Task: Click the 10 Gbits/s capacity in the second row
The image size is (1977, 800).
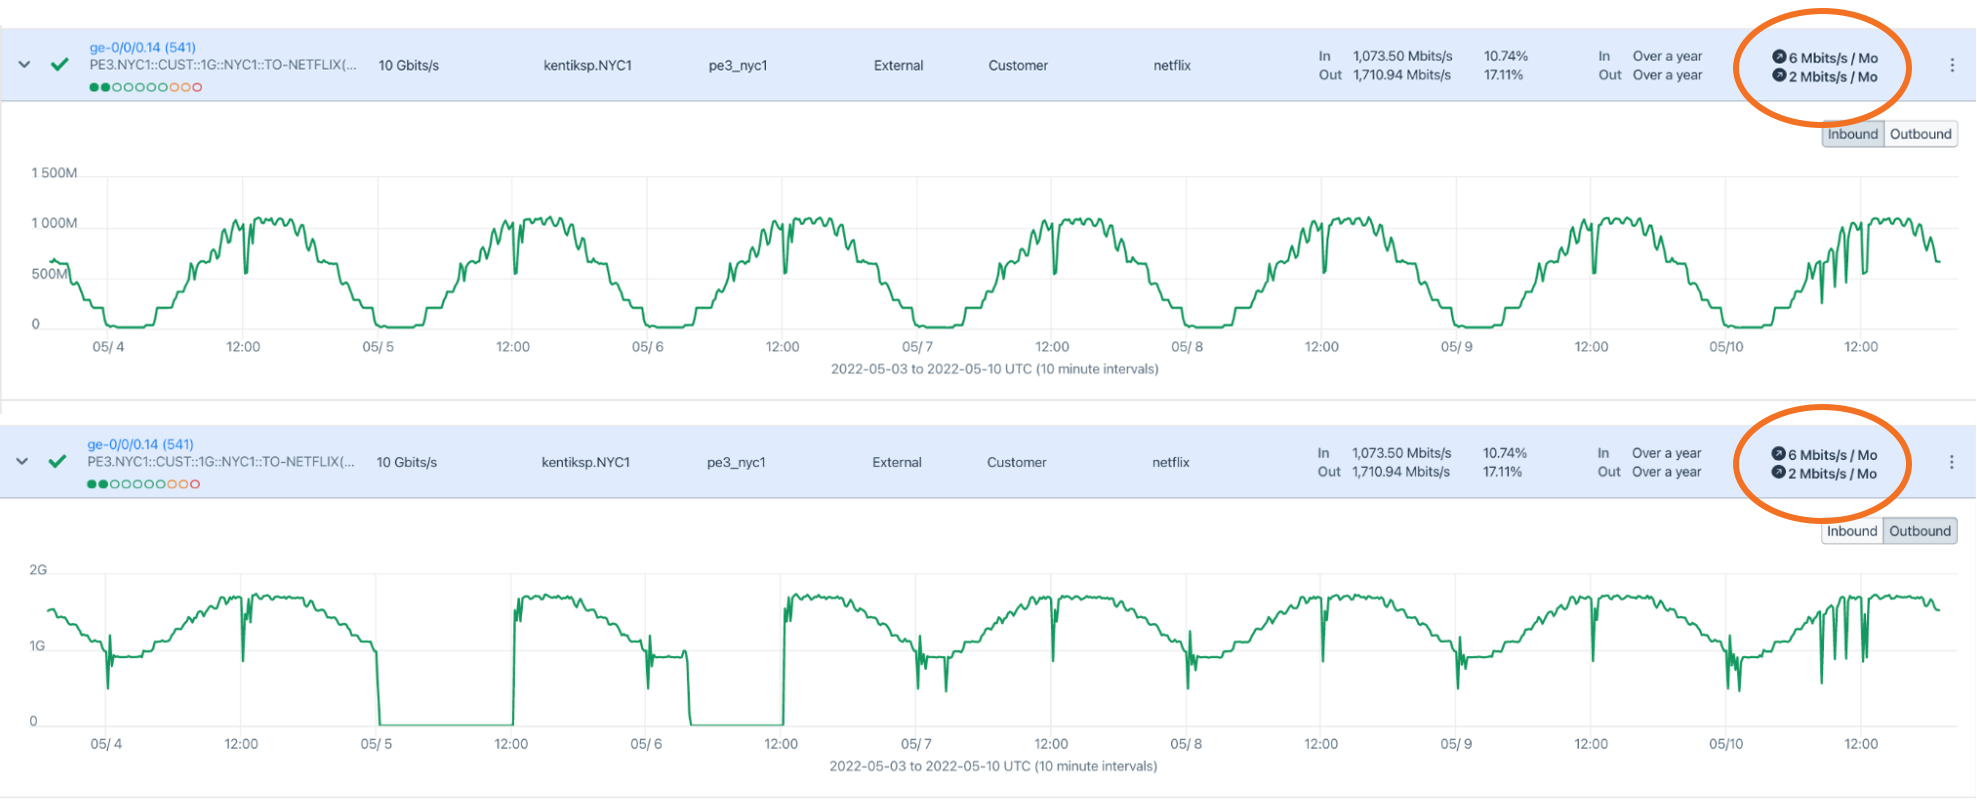Action: [407, 463]
